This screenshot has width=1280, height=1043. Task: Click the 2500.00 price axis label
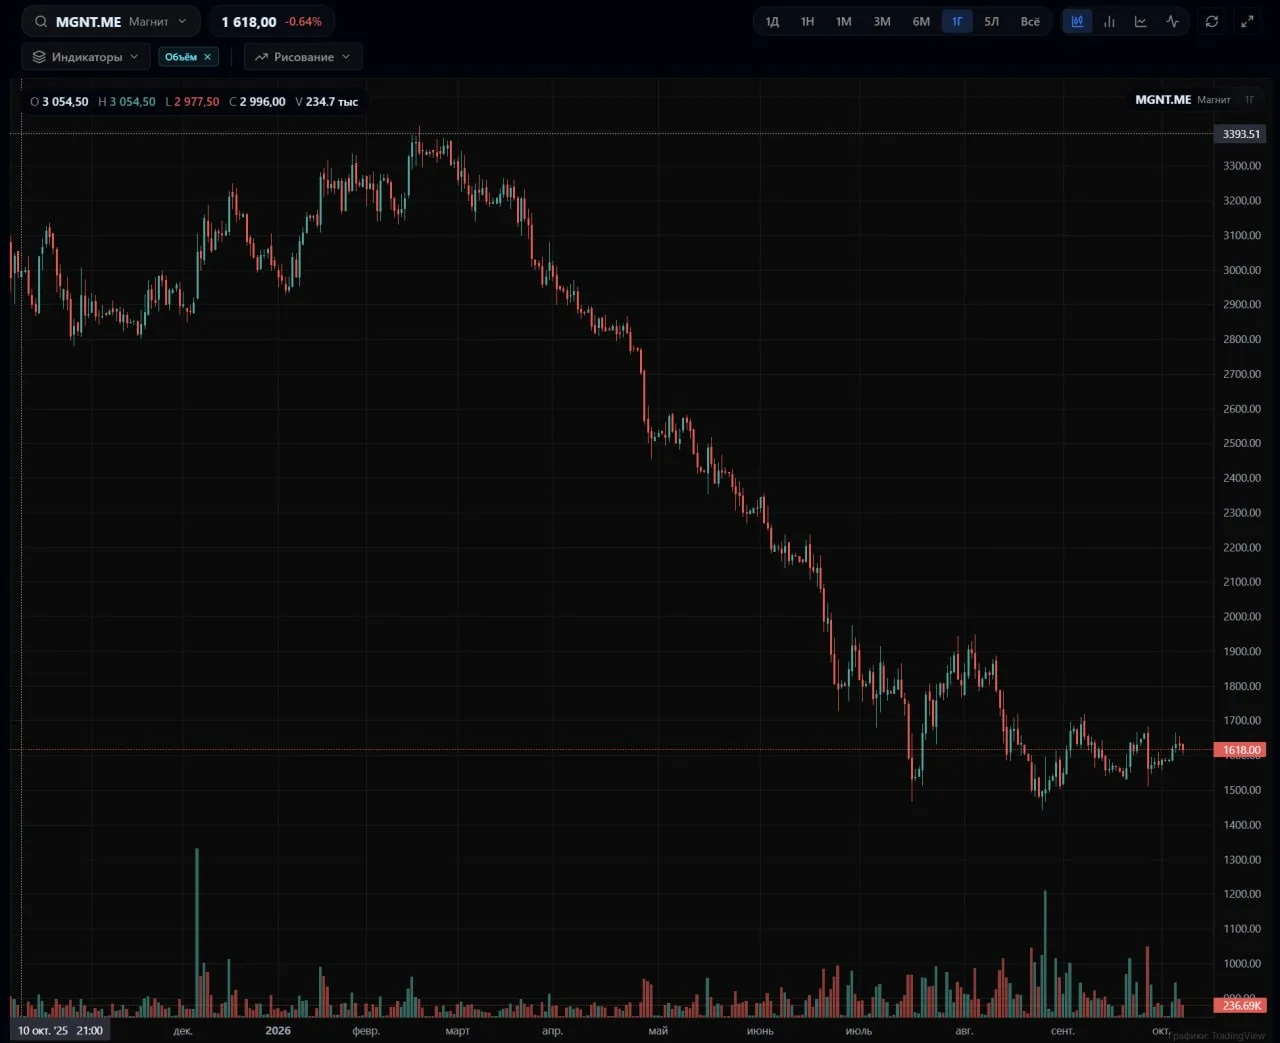(1242, 443)
